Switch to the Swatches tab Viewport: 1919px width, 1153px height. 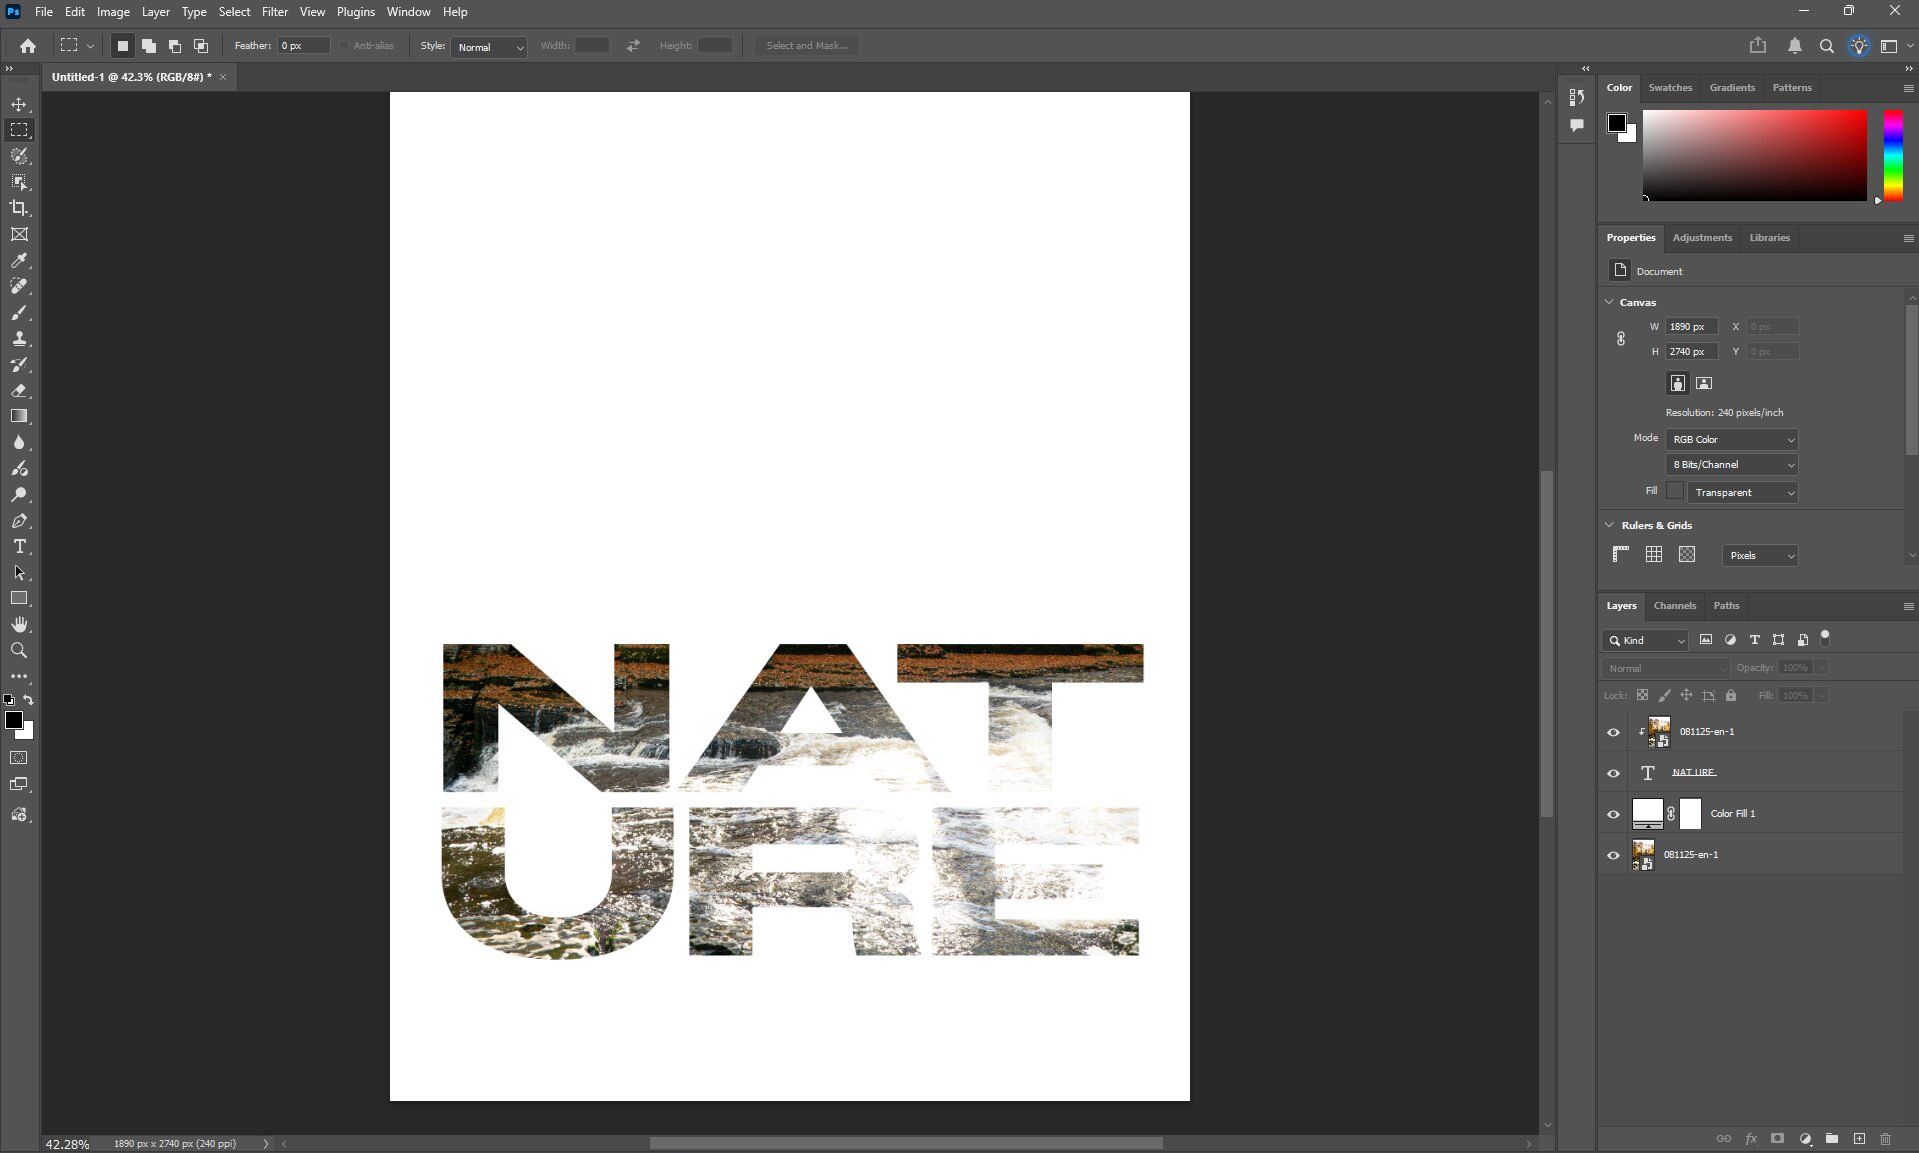[x=1670, y=88]
